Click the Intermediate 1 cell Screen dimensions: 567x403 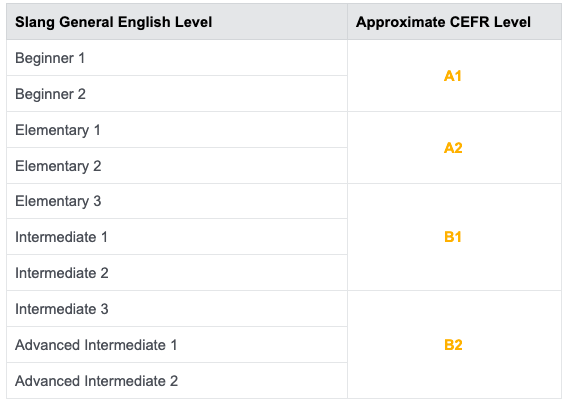[177, 237]
